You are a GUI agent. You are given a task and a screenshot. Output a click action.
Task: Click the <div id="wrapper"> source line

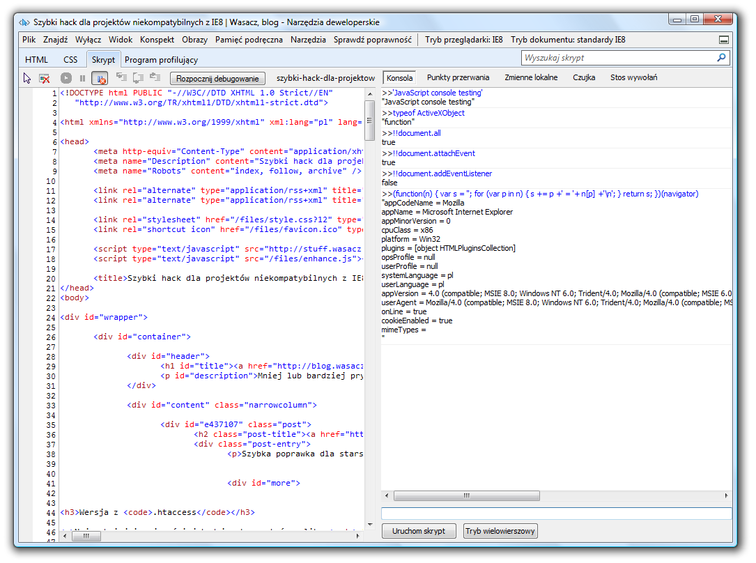pyautogui.click(x=104, y=317)
